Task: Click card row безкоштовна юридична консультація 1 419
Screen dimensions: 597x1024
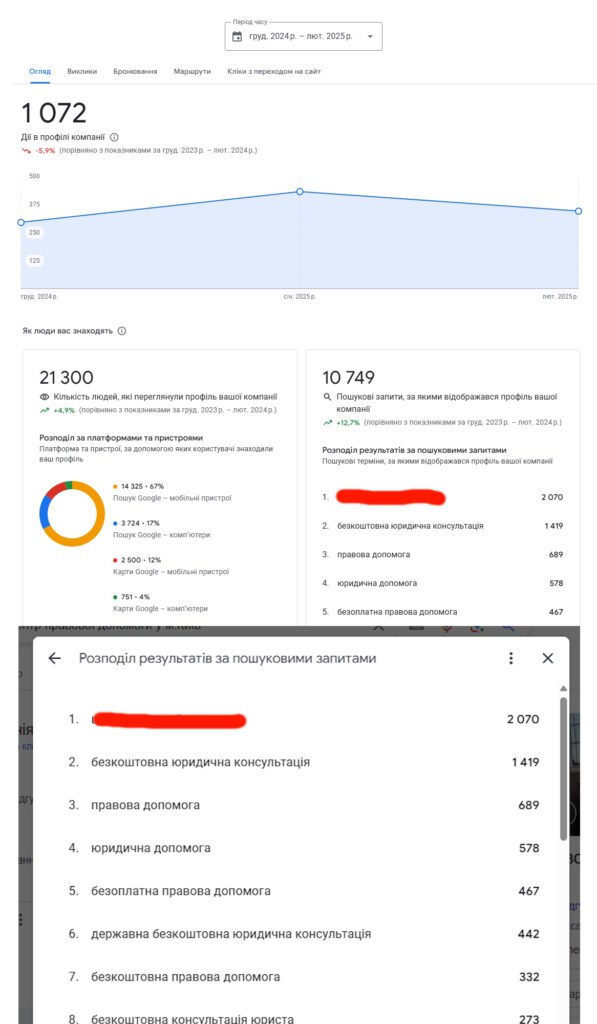Action: tap(442, 526)
